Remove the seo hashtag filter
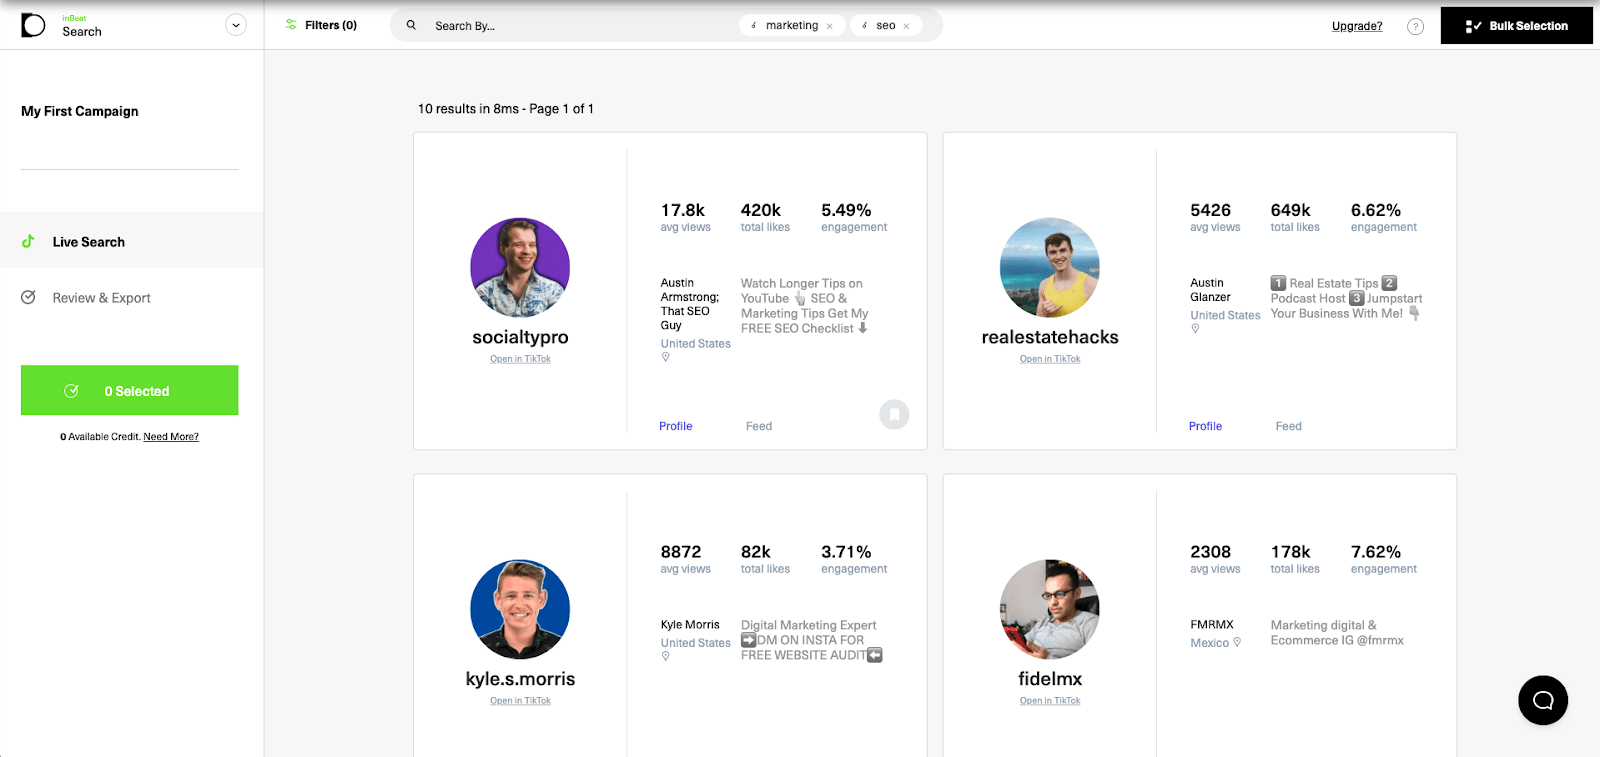 point(907,27)
